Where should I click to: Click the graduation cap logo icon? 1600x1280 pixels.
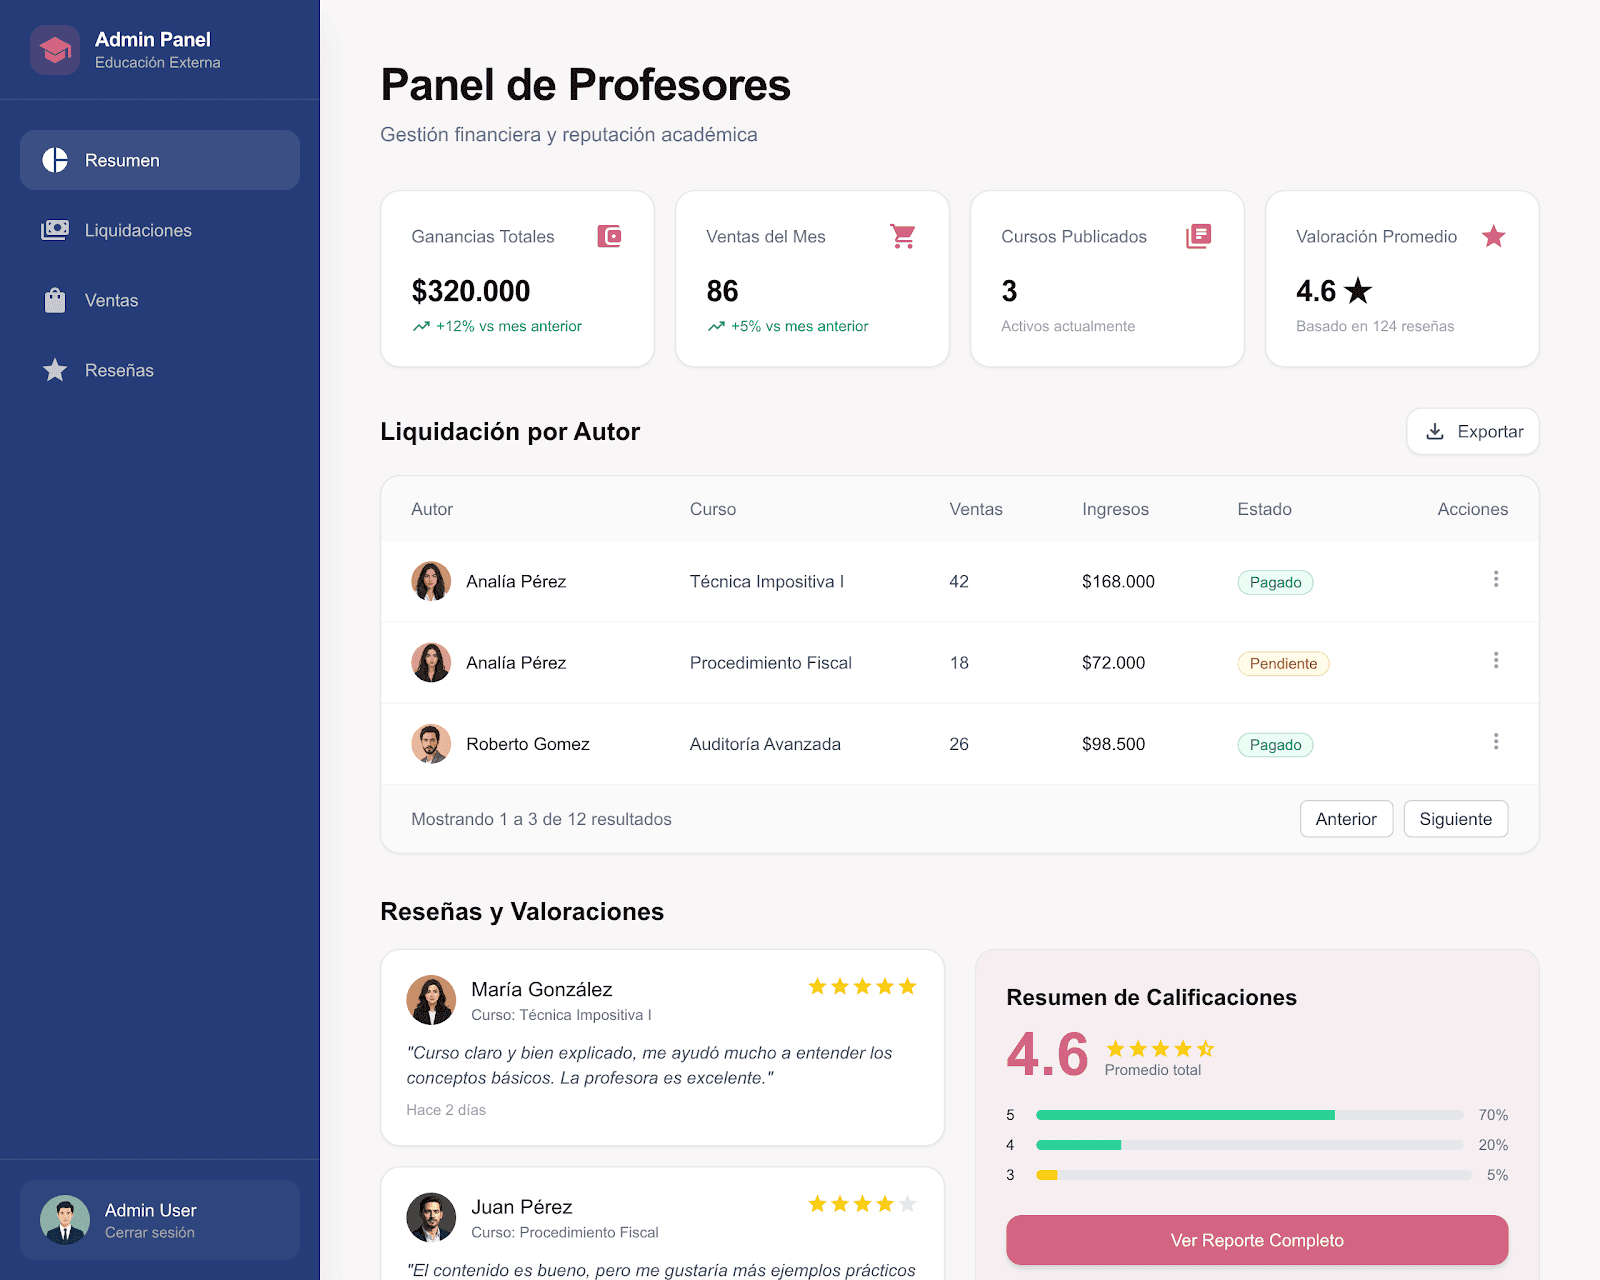(x=55, y=50)
